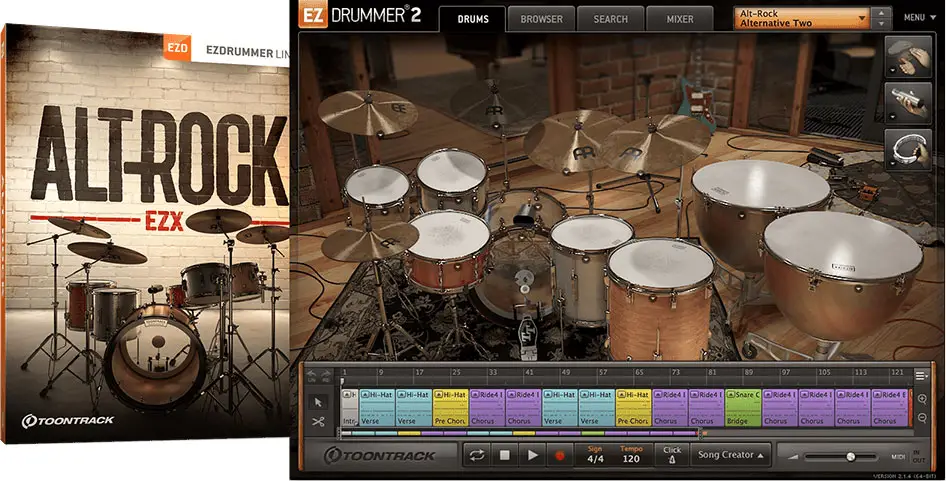Viewport: 946px width, 481px height.
Task: Open the tambourine instrument dropdown arrow
Action: click(x=892, y=163)
